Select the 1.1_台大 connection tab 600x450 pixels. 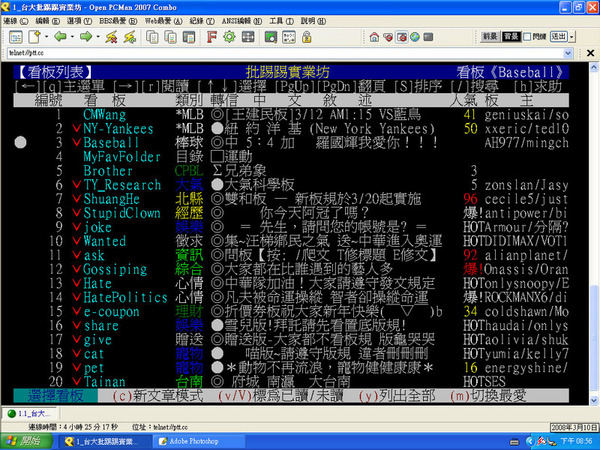click(31, 414)
